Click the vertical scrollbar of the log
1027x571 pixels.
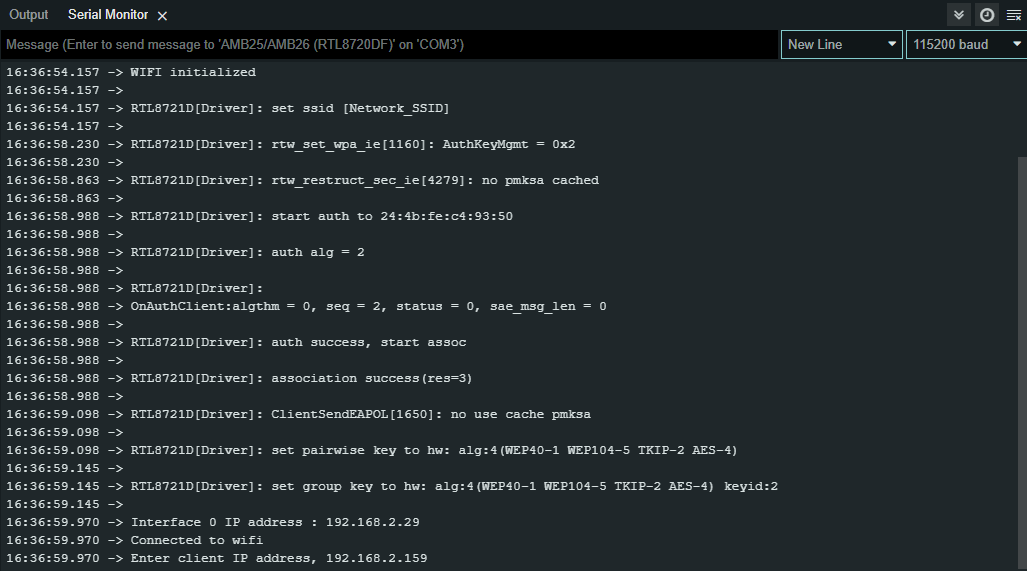pyautogui.click(x=1021, y=350)
